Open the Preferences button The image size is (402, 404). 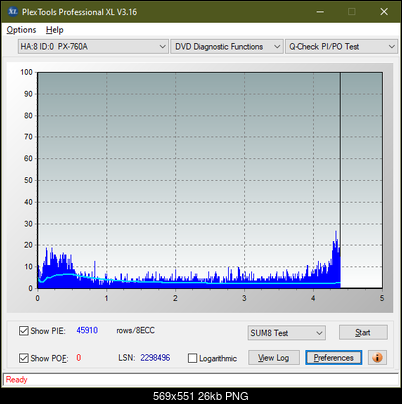tap(333, 358)
